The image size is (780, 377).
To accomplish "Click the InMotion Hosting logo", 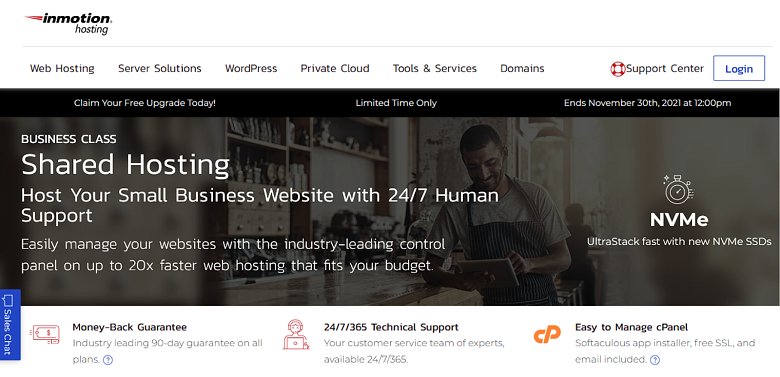I will point(68,24).
